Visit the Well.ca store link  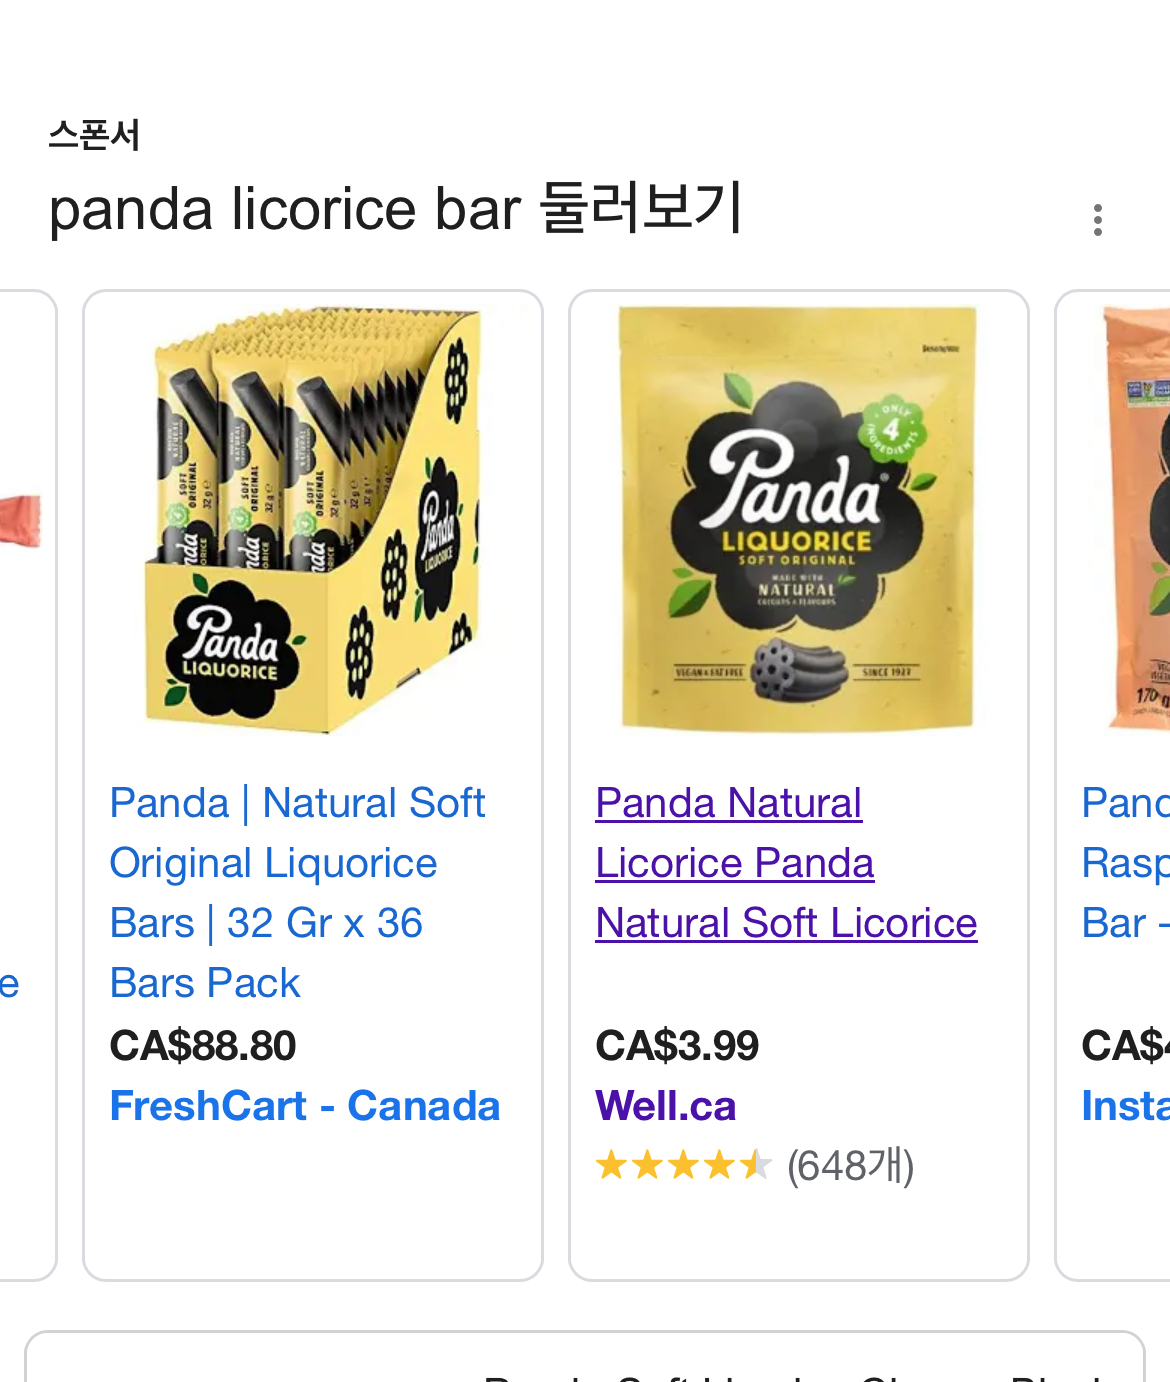click(666, 1106)
